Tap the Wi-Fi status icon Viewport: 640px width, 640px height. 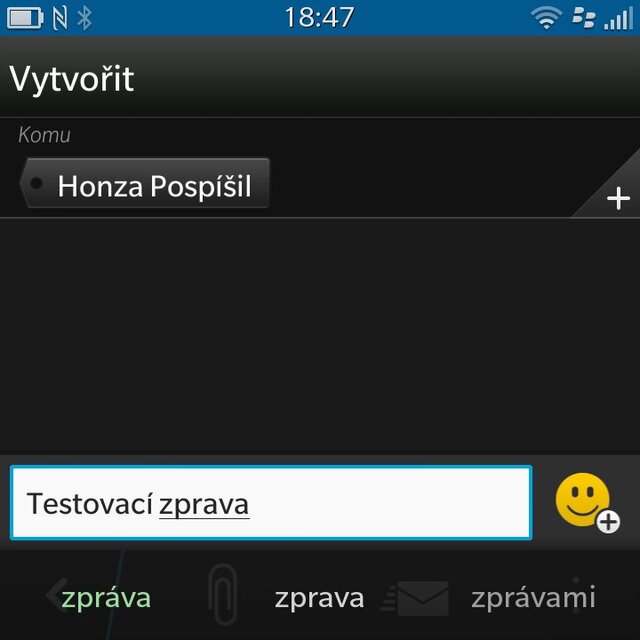tap(546, 18)
